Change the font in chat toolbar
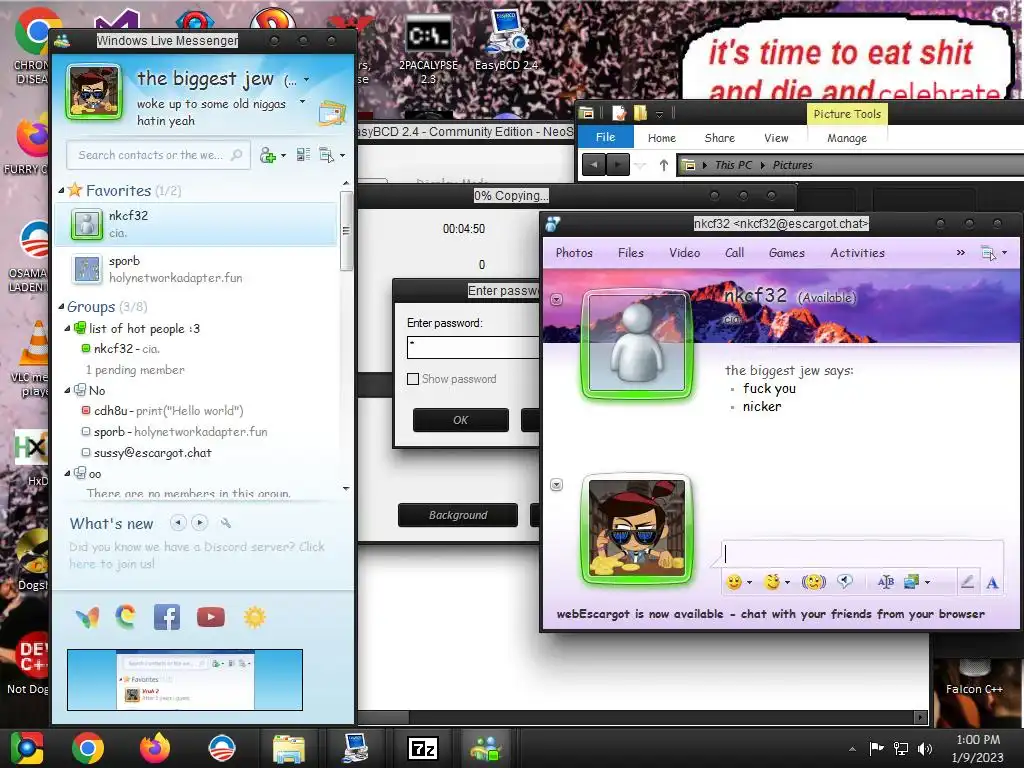The image size is (1024, 768). [886, 582]
